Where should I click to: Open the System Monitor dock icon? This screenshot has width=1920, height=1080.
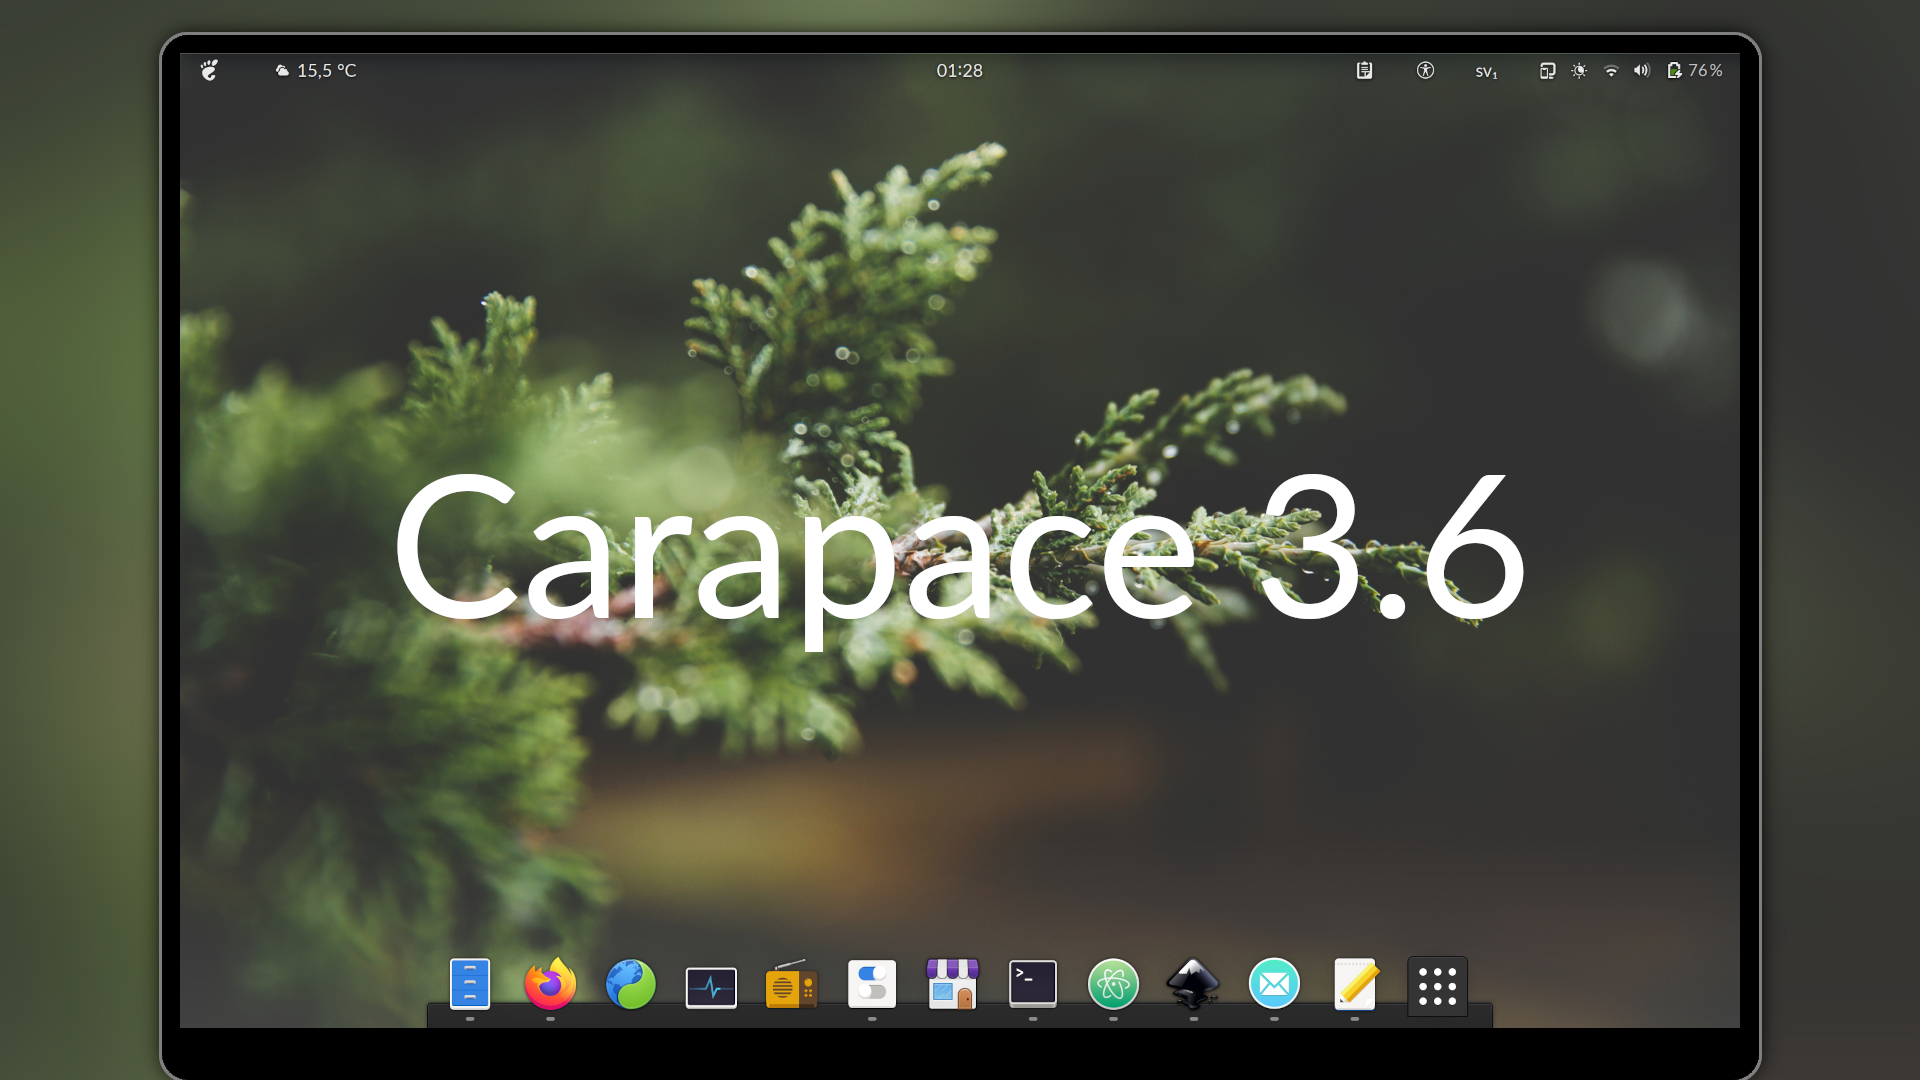click(711, 987)
